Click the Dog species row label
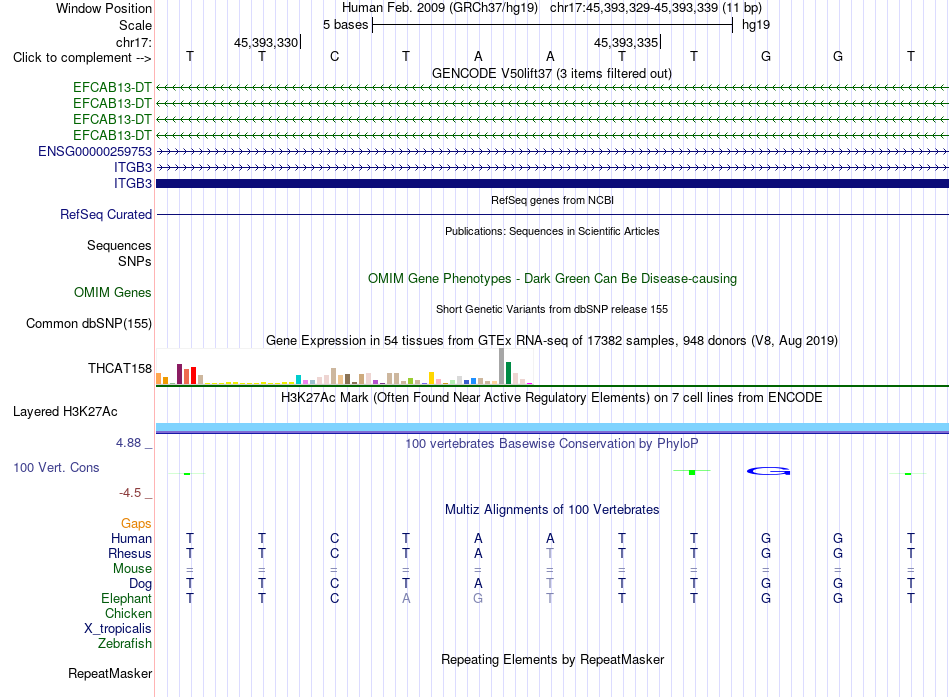The height and width of the screenshot is (697, 950). [x=140, y=584]
